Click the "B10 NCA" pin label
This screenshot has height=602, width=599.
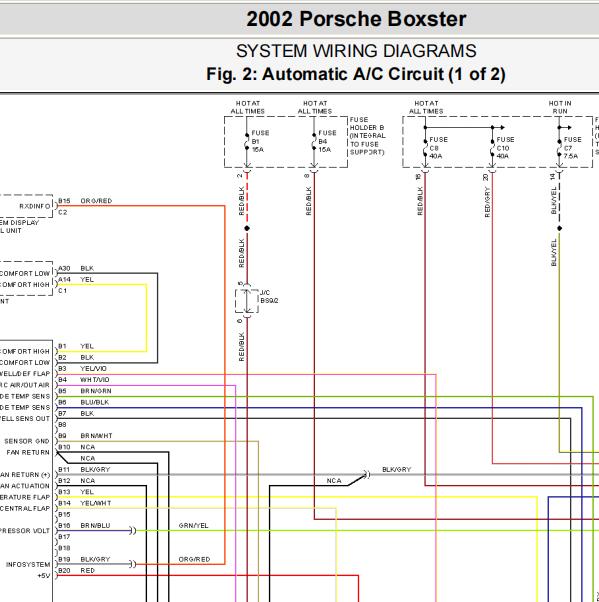click(76, 447)
